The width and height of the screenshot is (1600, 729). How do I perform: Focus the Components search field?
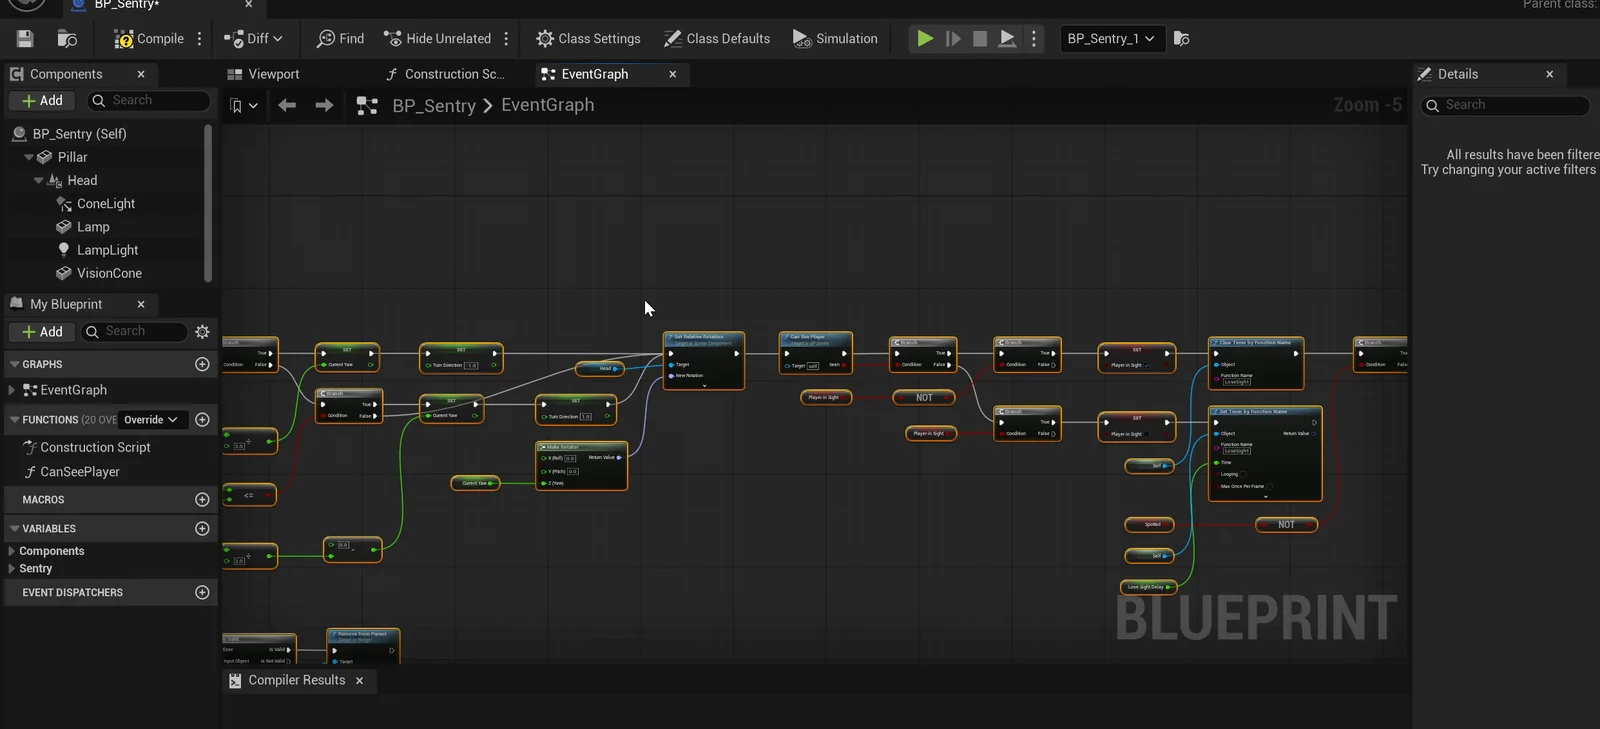point(148,101)
